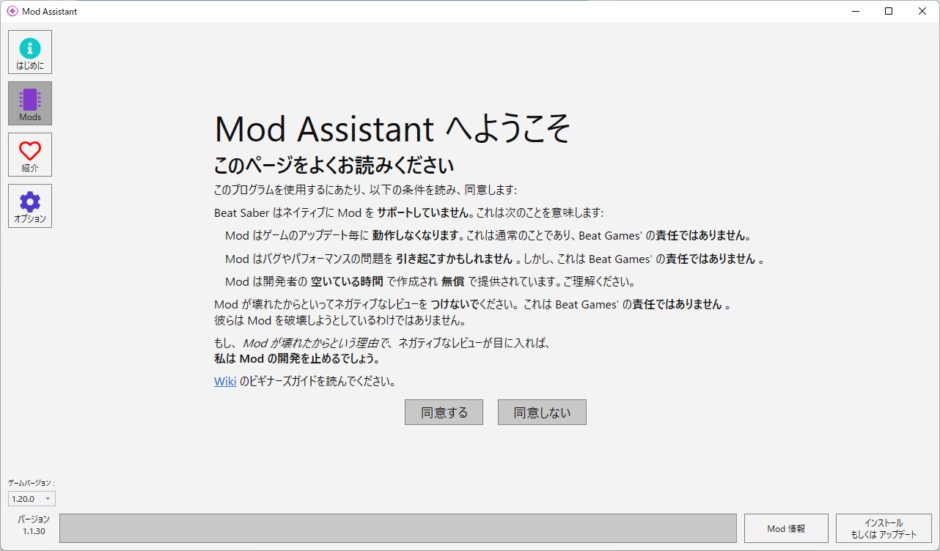Open the Mods page in sidebar

30,103
